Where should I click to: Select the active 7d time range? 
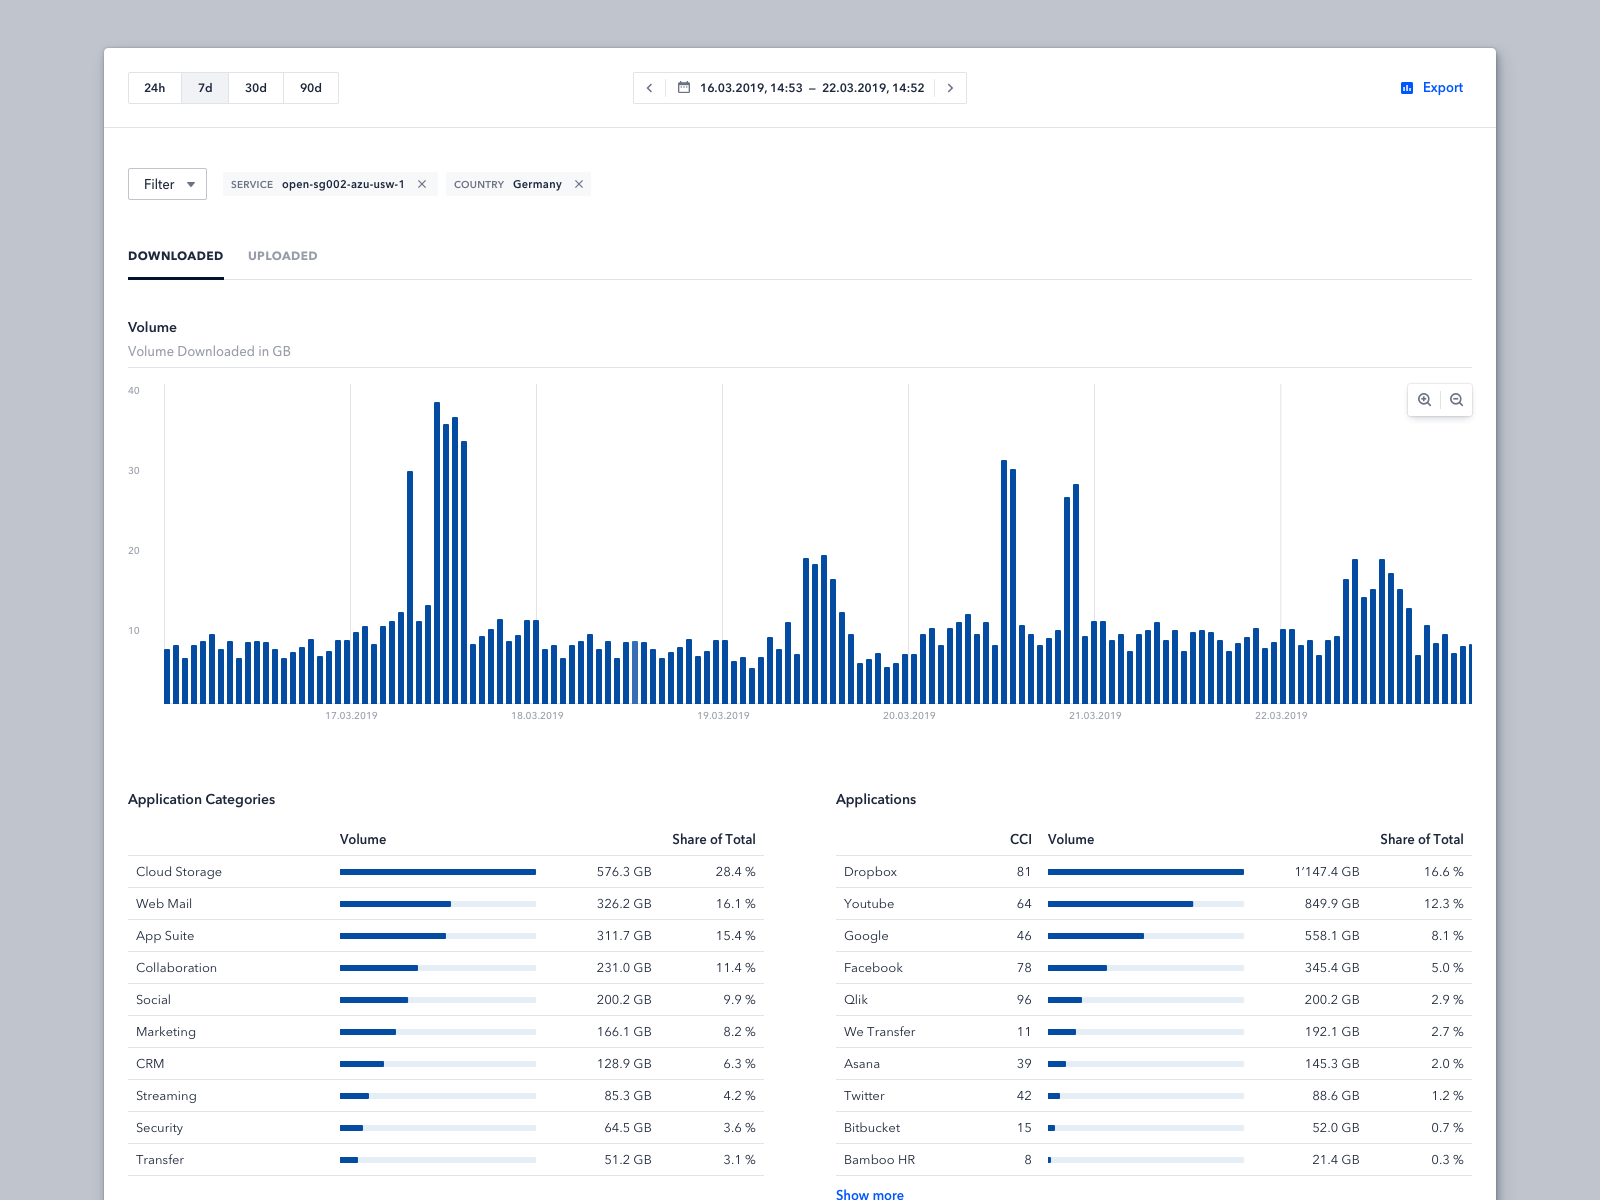pyautogui.click(x=205, y=88)
